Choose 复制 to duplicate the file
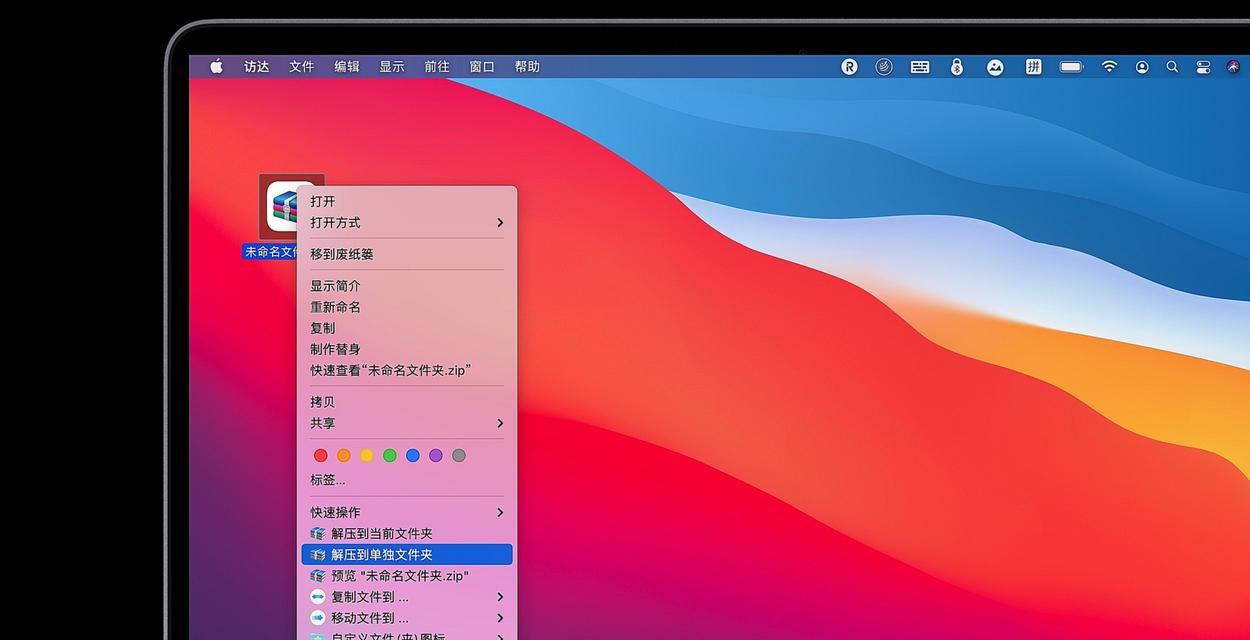Image resolution: width=1250 pixels, height=640 pixels. pyautogui.click(x=407, y=328)
